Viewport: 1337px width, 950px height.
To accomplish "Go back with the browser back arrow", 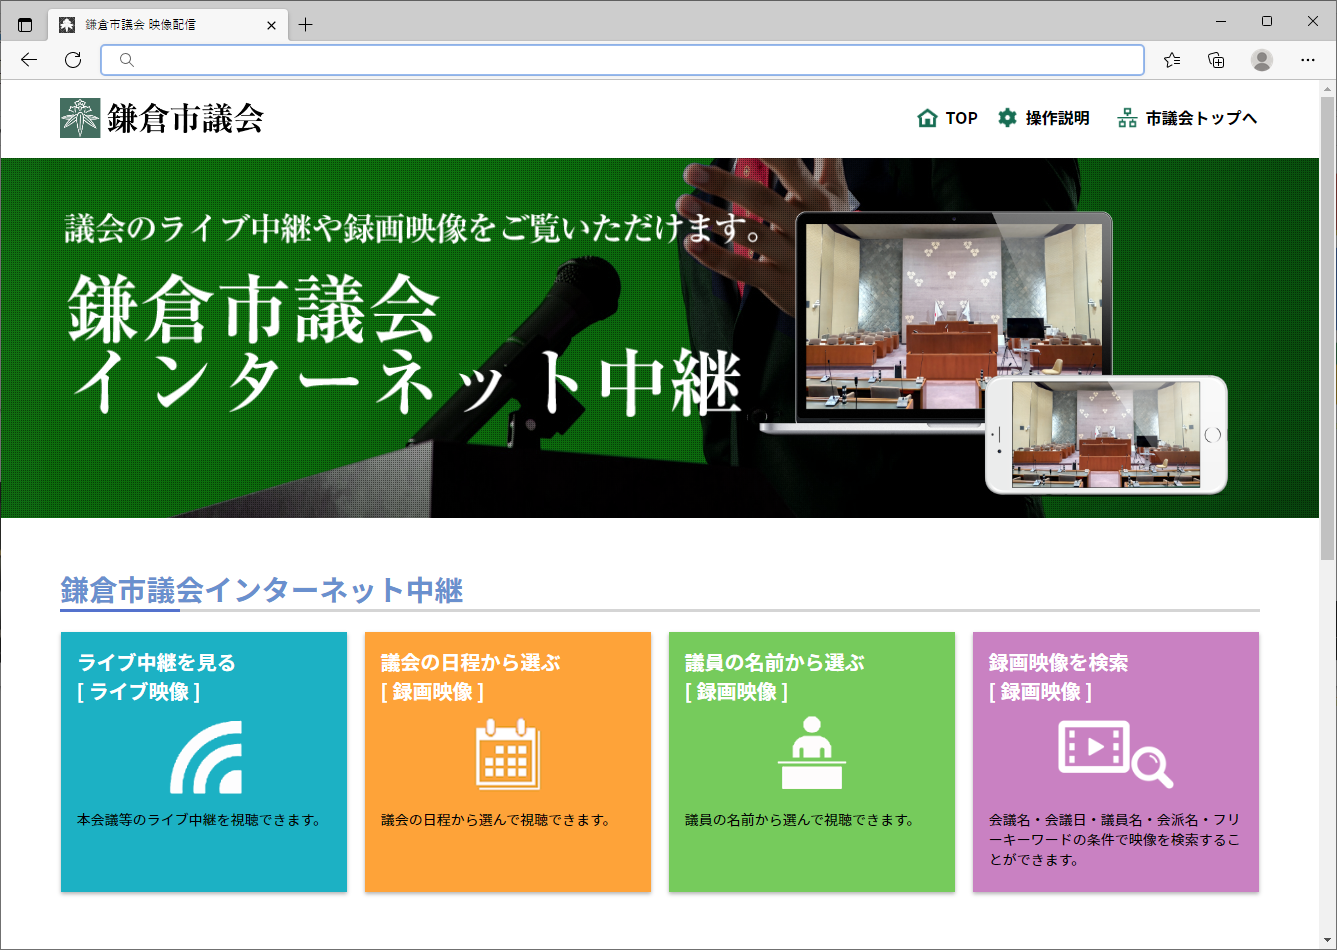I will pyautogui.click(x=29, y=60).
